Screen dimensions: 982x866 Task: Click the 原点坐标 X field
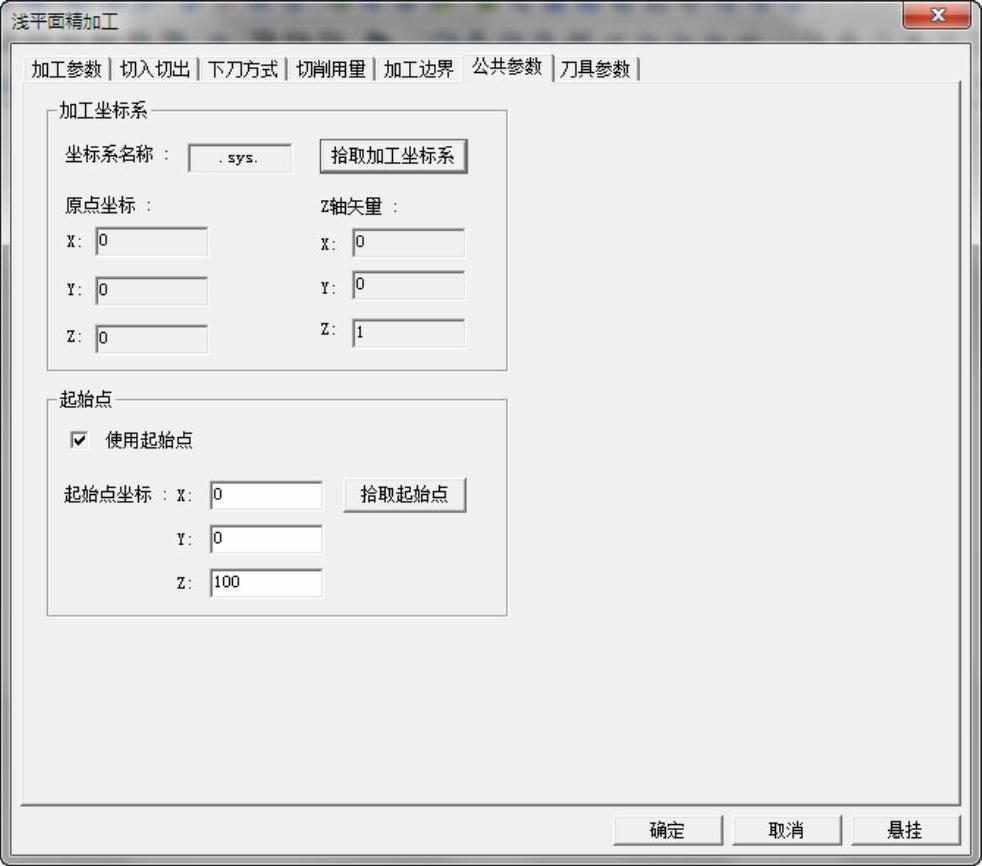tap(152, 242)
